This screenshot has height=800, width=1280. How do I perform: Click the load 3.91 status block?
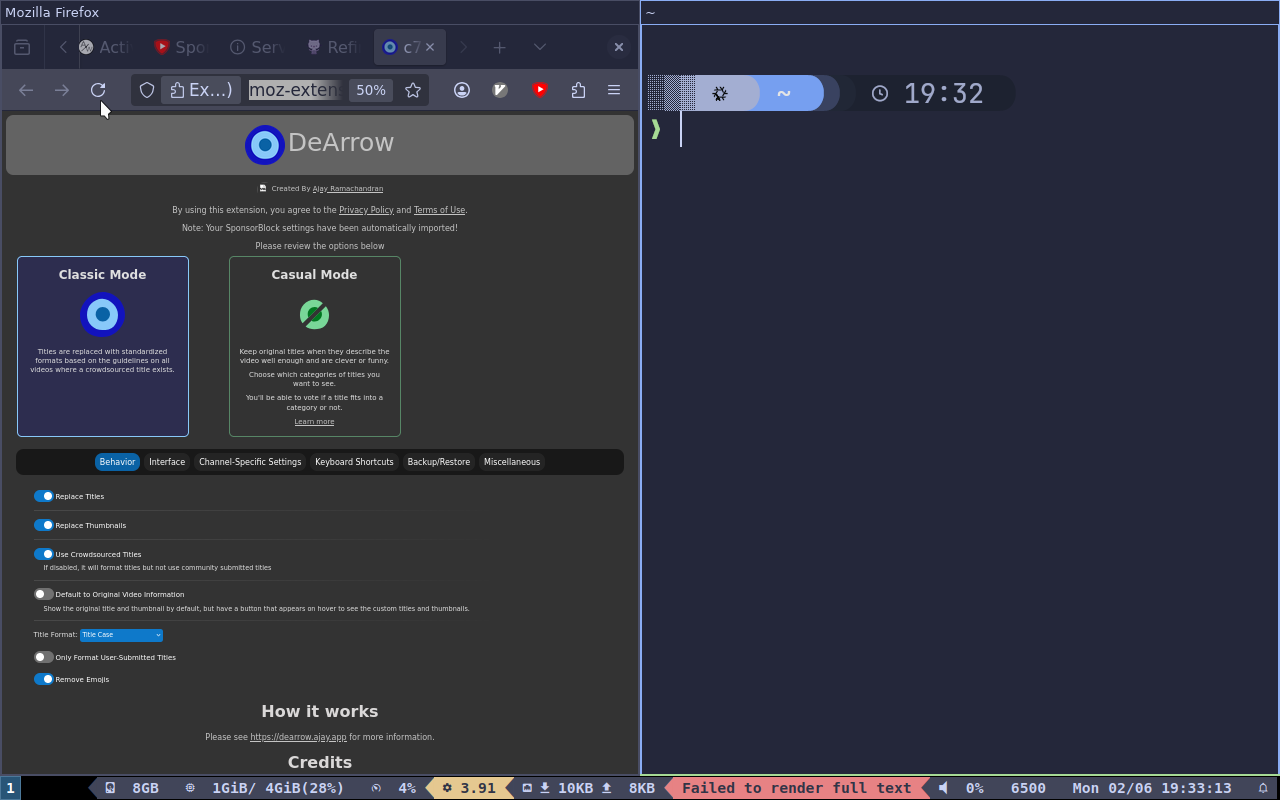pos(469,788)
